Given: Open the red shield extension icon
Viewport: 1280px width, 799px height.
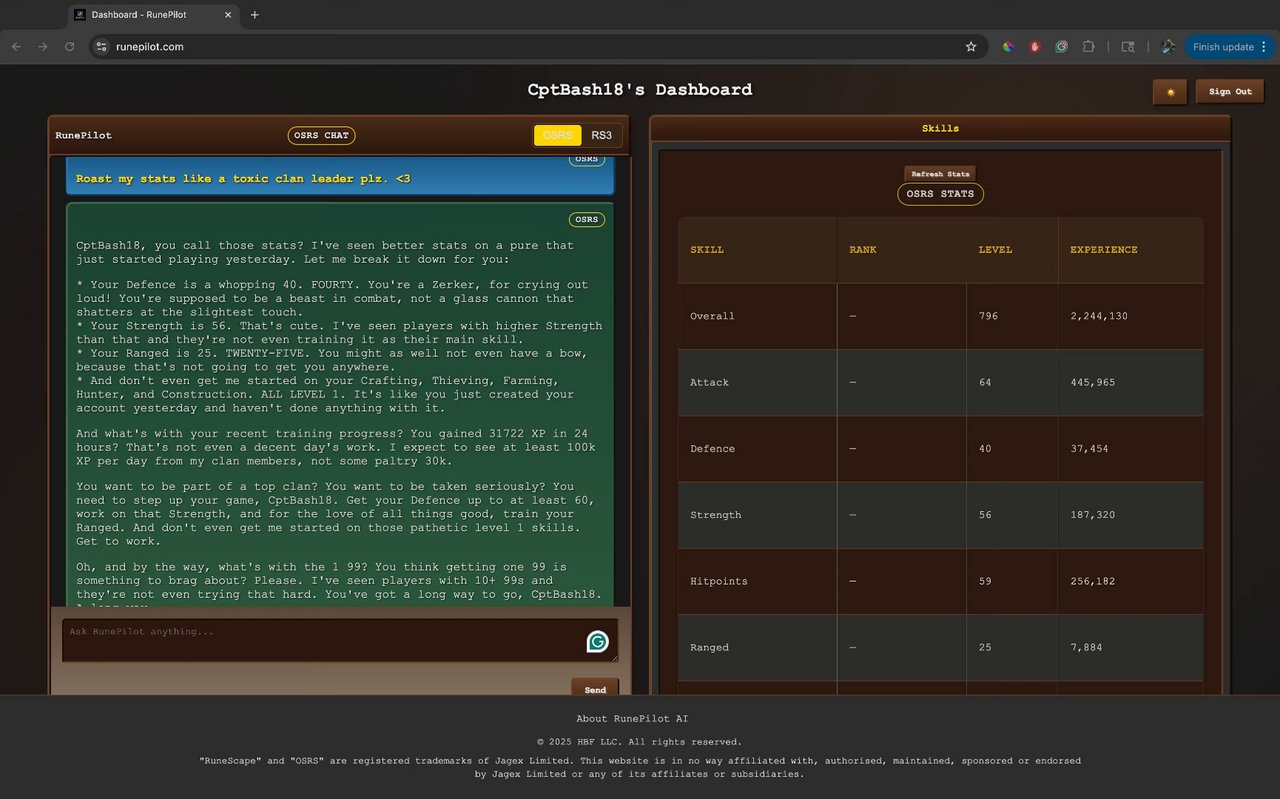Looking at the screenshot, I should pyautogui.click(x=1035, y=47).
